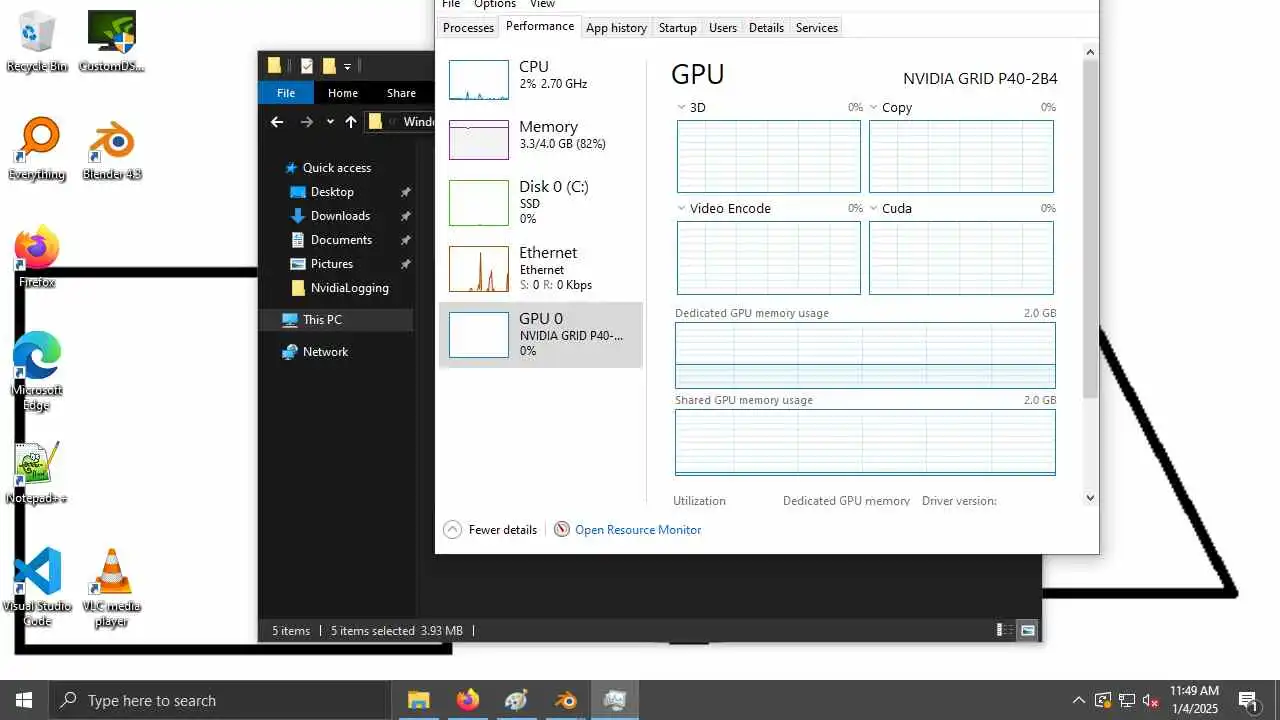1280x720 pixels.
Task: Click the taskbar search box
Action: coord(219,700)
